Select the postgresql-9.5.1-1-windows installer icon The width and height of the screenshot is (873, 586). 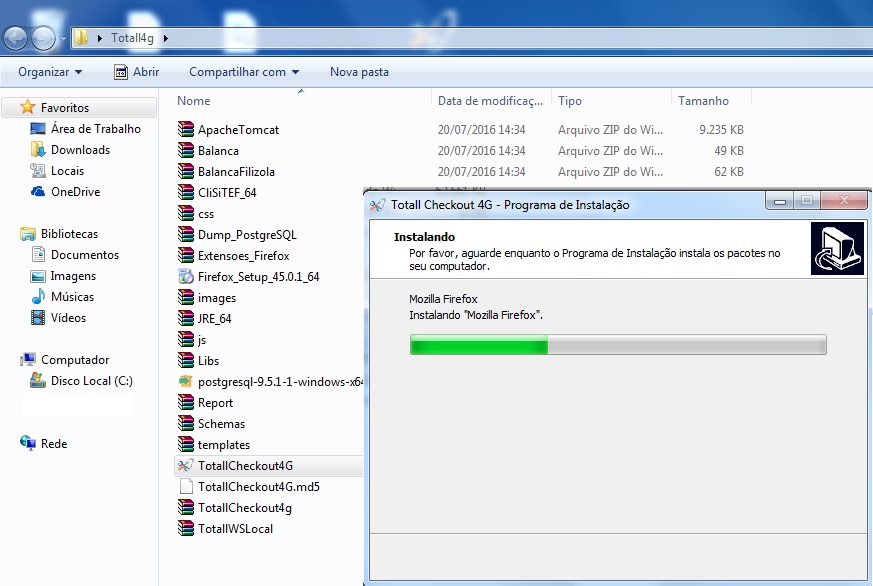click(x=185, y=382)
